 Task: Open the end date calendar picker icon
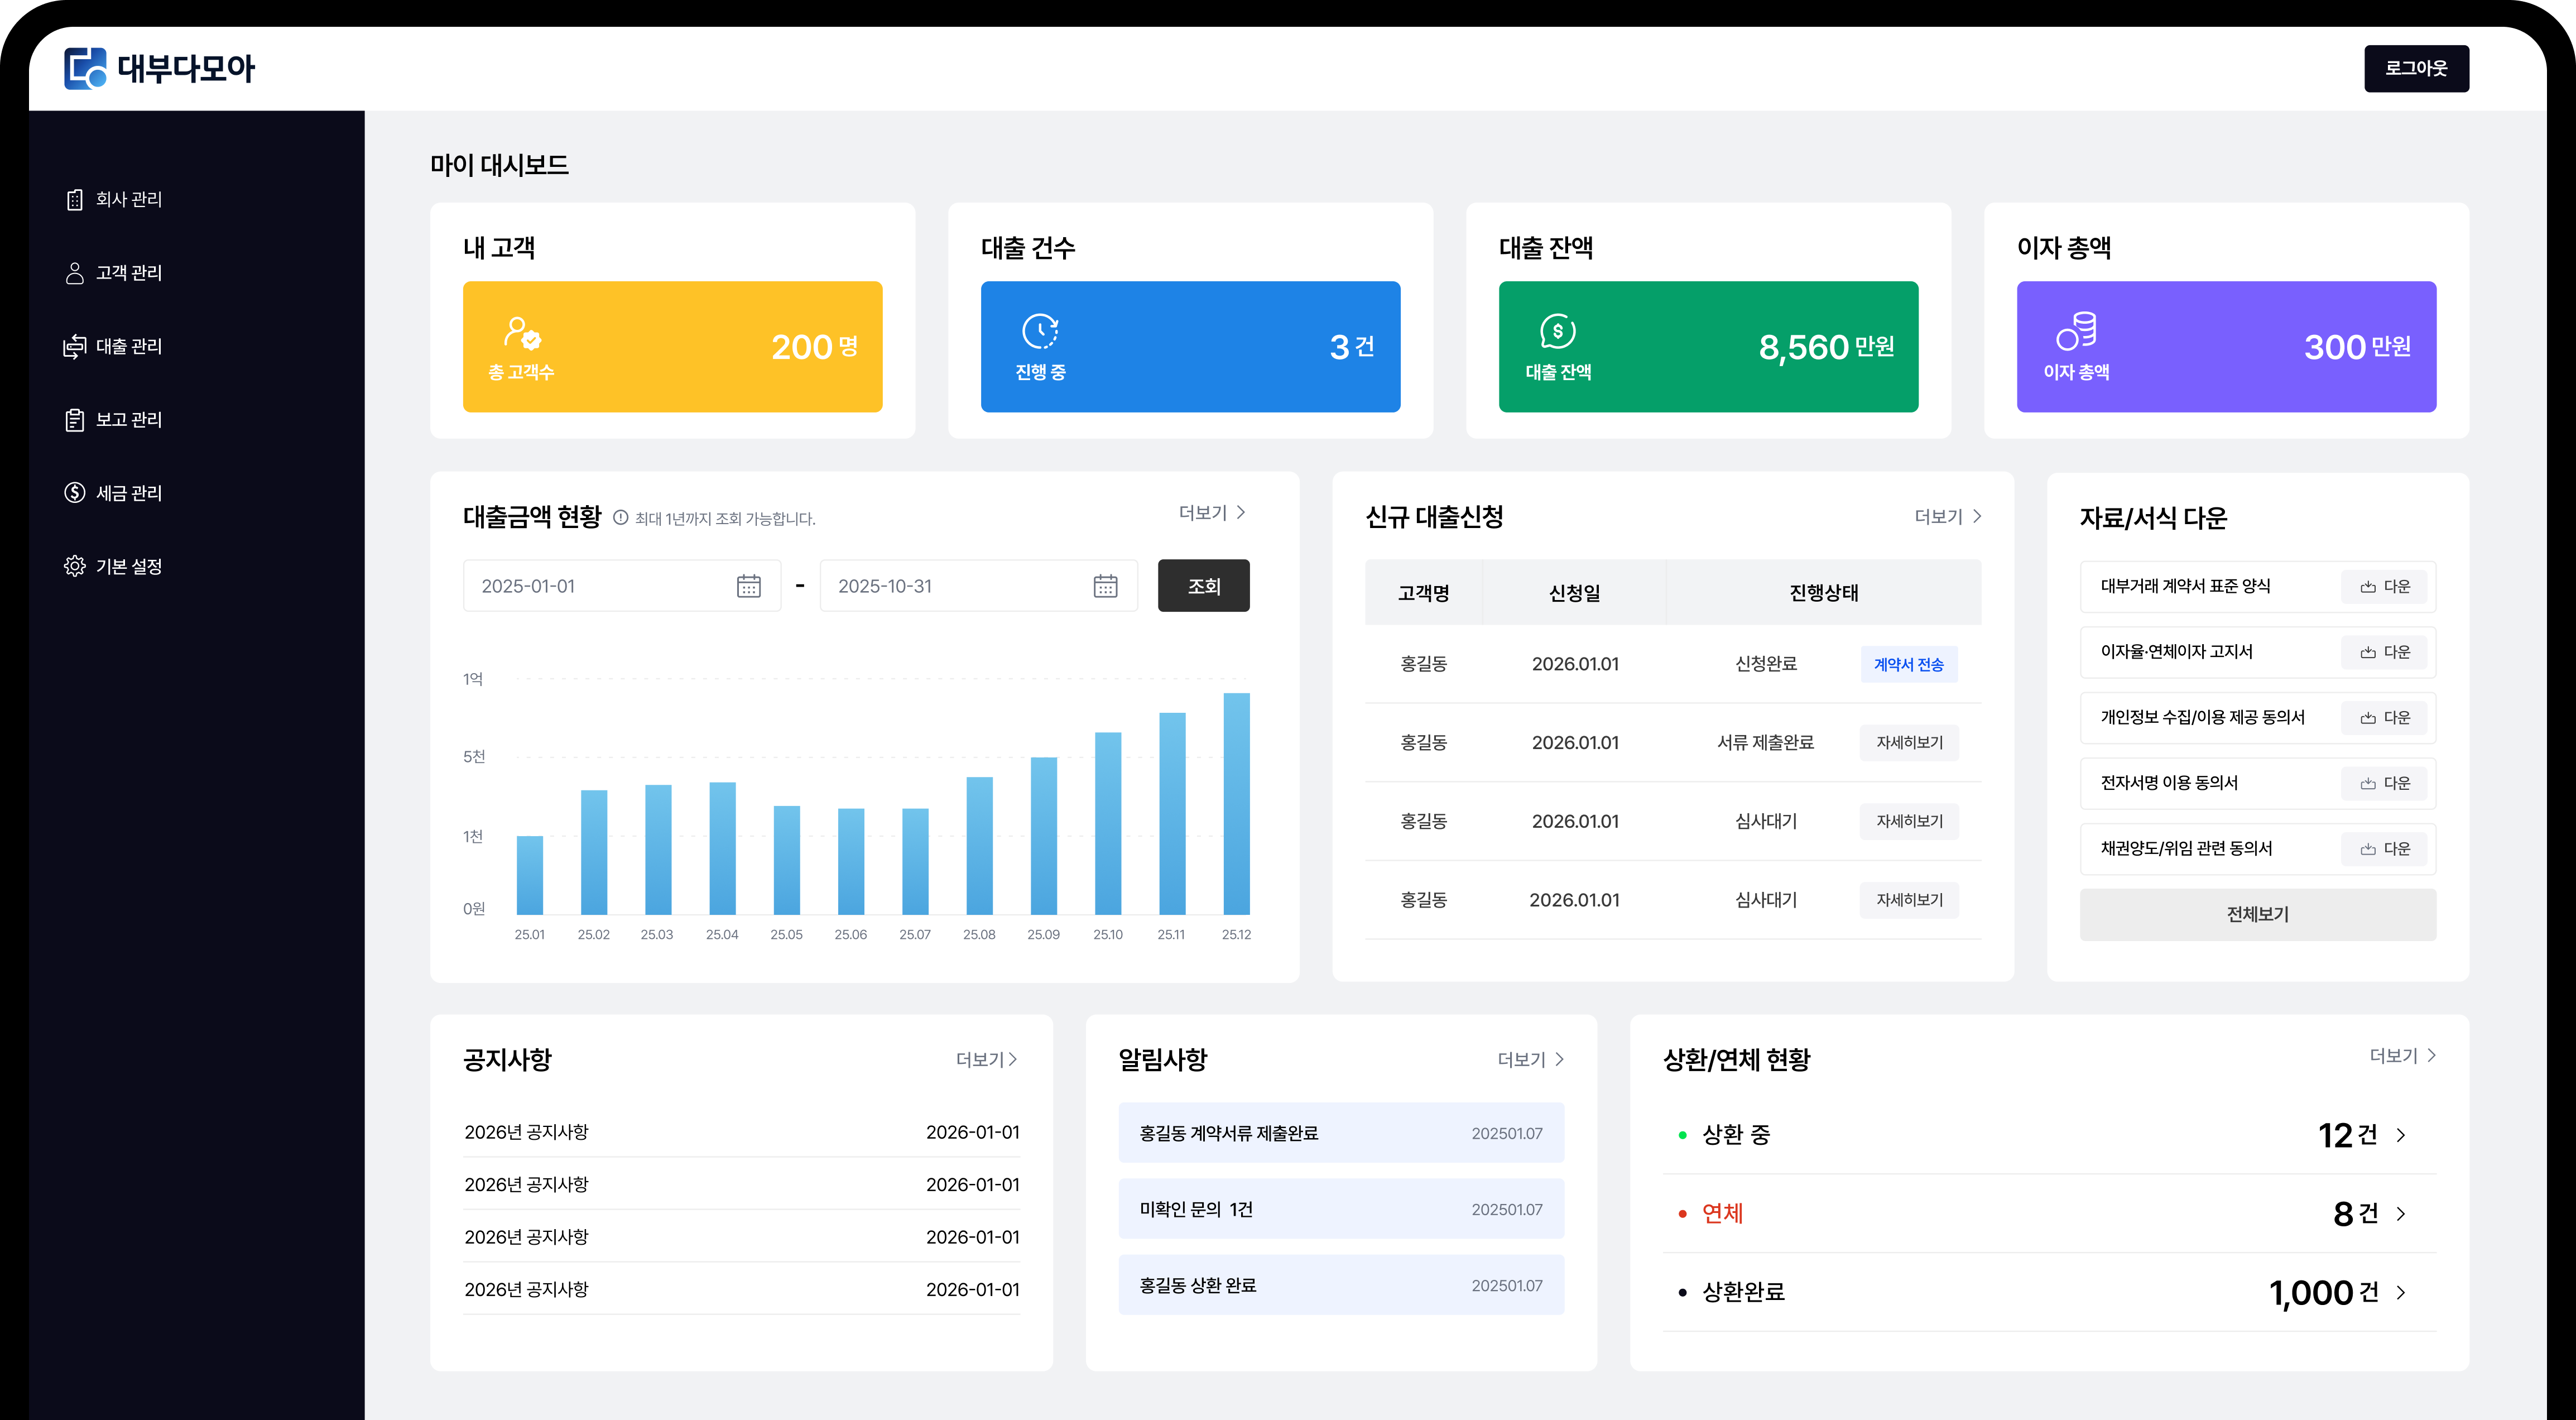coord(1105,586)
